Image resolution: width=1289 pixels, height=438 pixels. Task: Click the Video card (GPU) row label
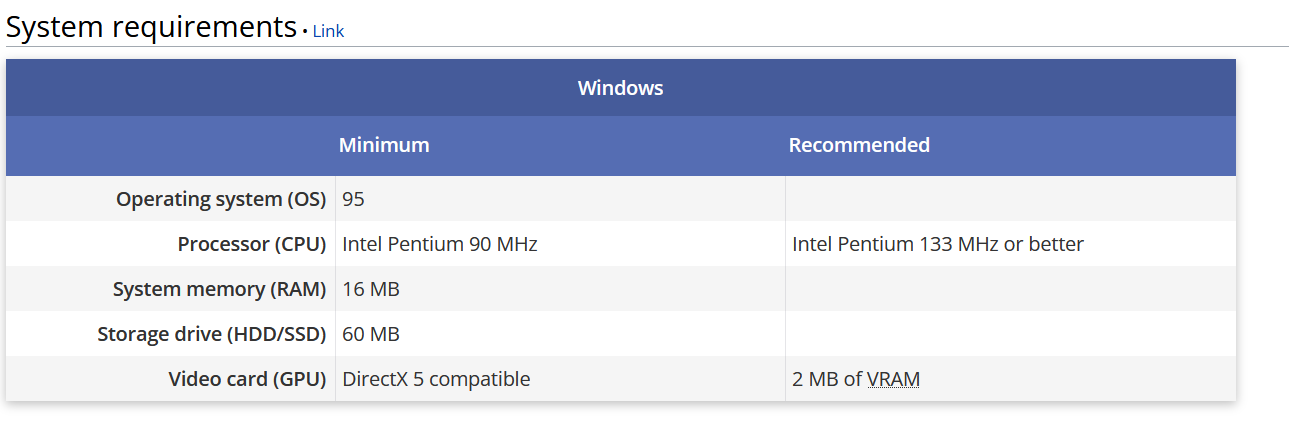(x=247, y=379)
